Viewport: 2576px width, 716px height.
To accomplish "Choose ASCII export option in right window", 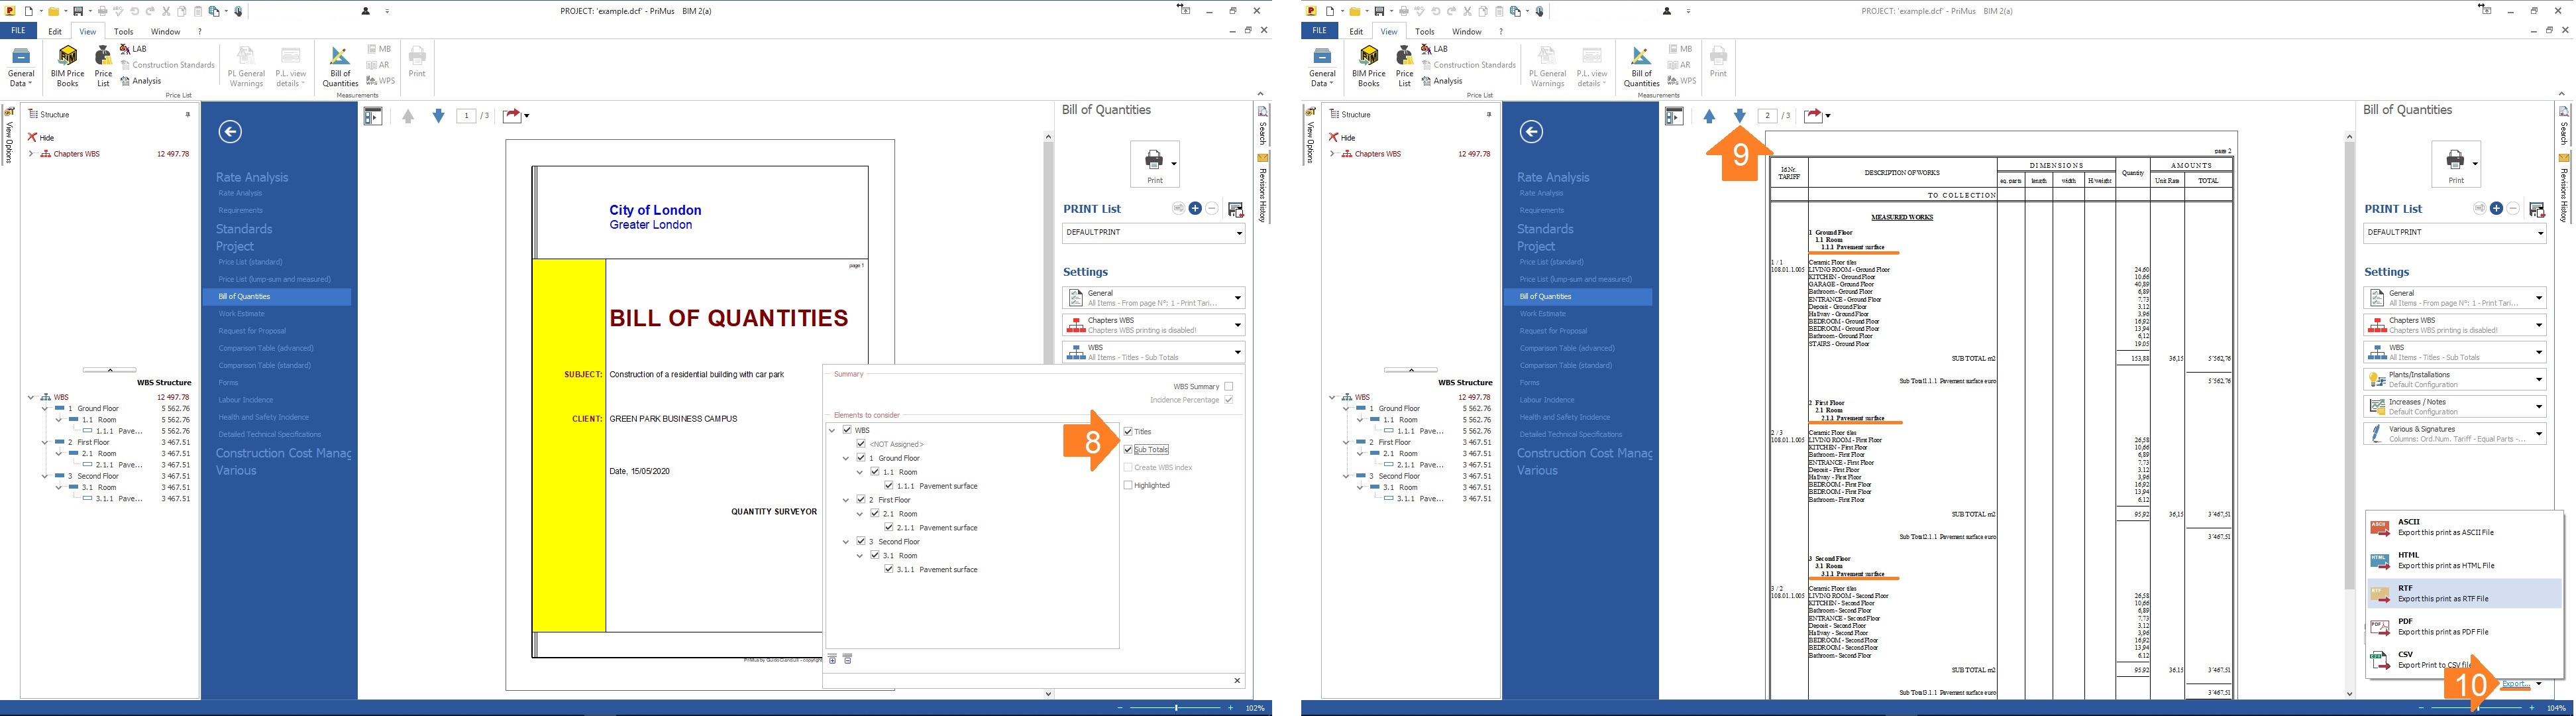I will (2464, 527).
